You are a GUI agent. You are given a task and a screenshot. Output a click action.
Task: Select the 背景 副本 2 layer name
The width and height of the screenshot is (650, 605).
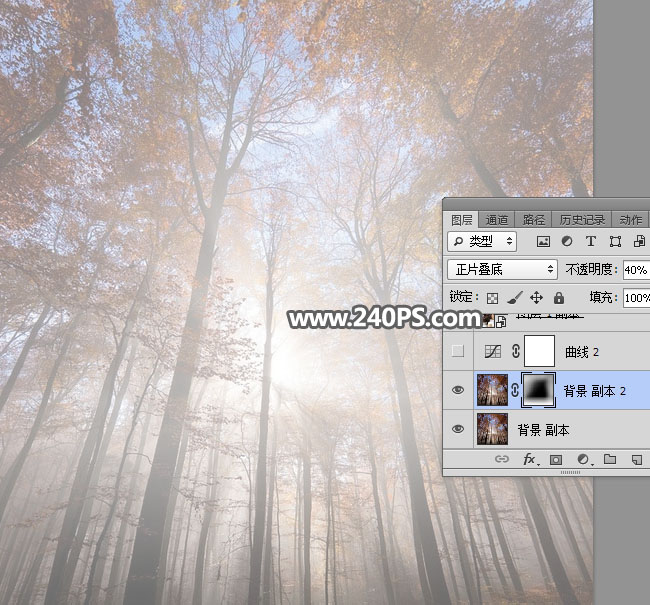594,391
